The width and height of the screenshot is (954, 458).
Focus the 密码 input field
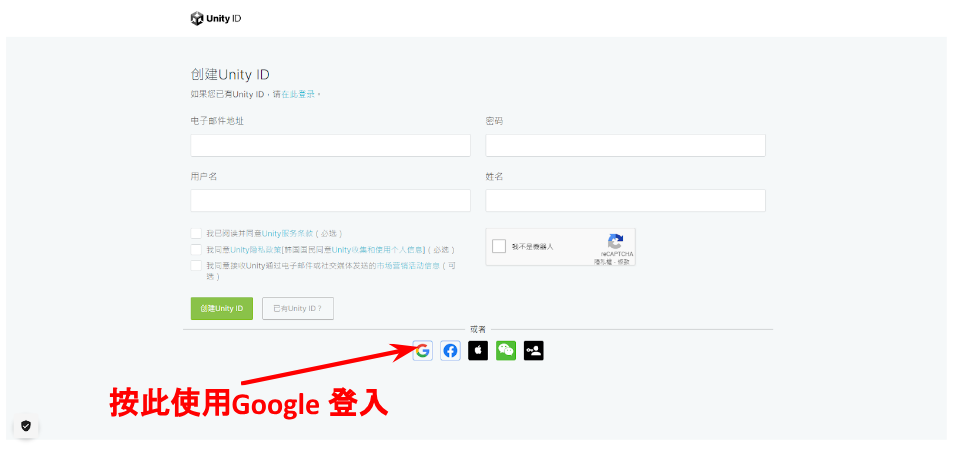pos(625,145)
